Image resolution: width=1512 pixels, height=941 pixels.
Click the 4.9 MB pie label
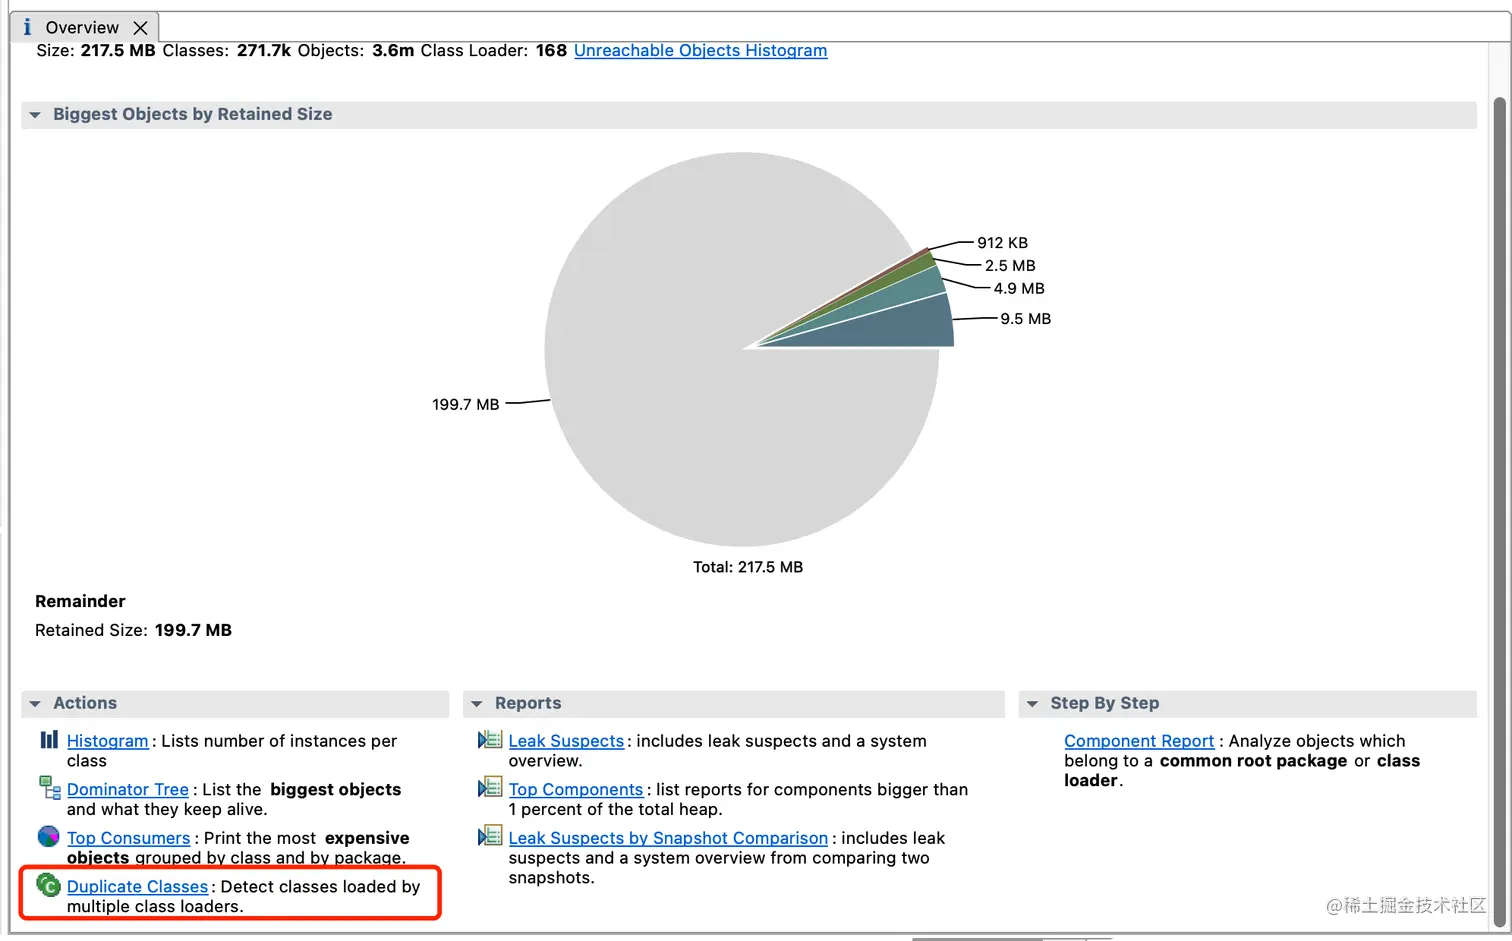pyautogui.click(x=1019, y=289)
